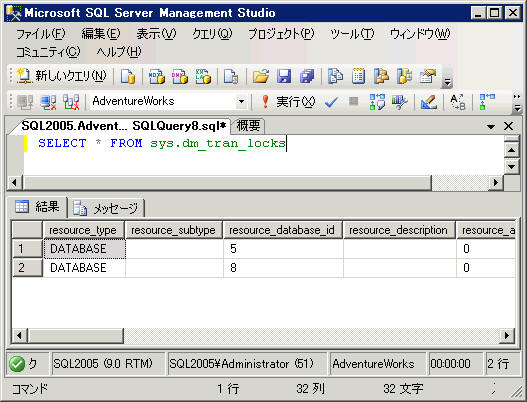Select the cell with database id 5

click(x=283, y=249)
